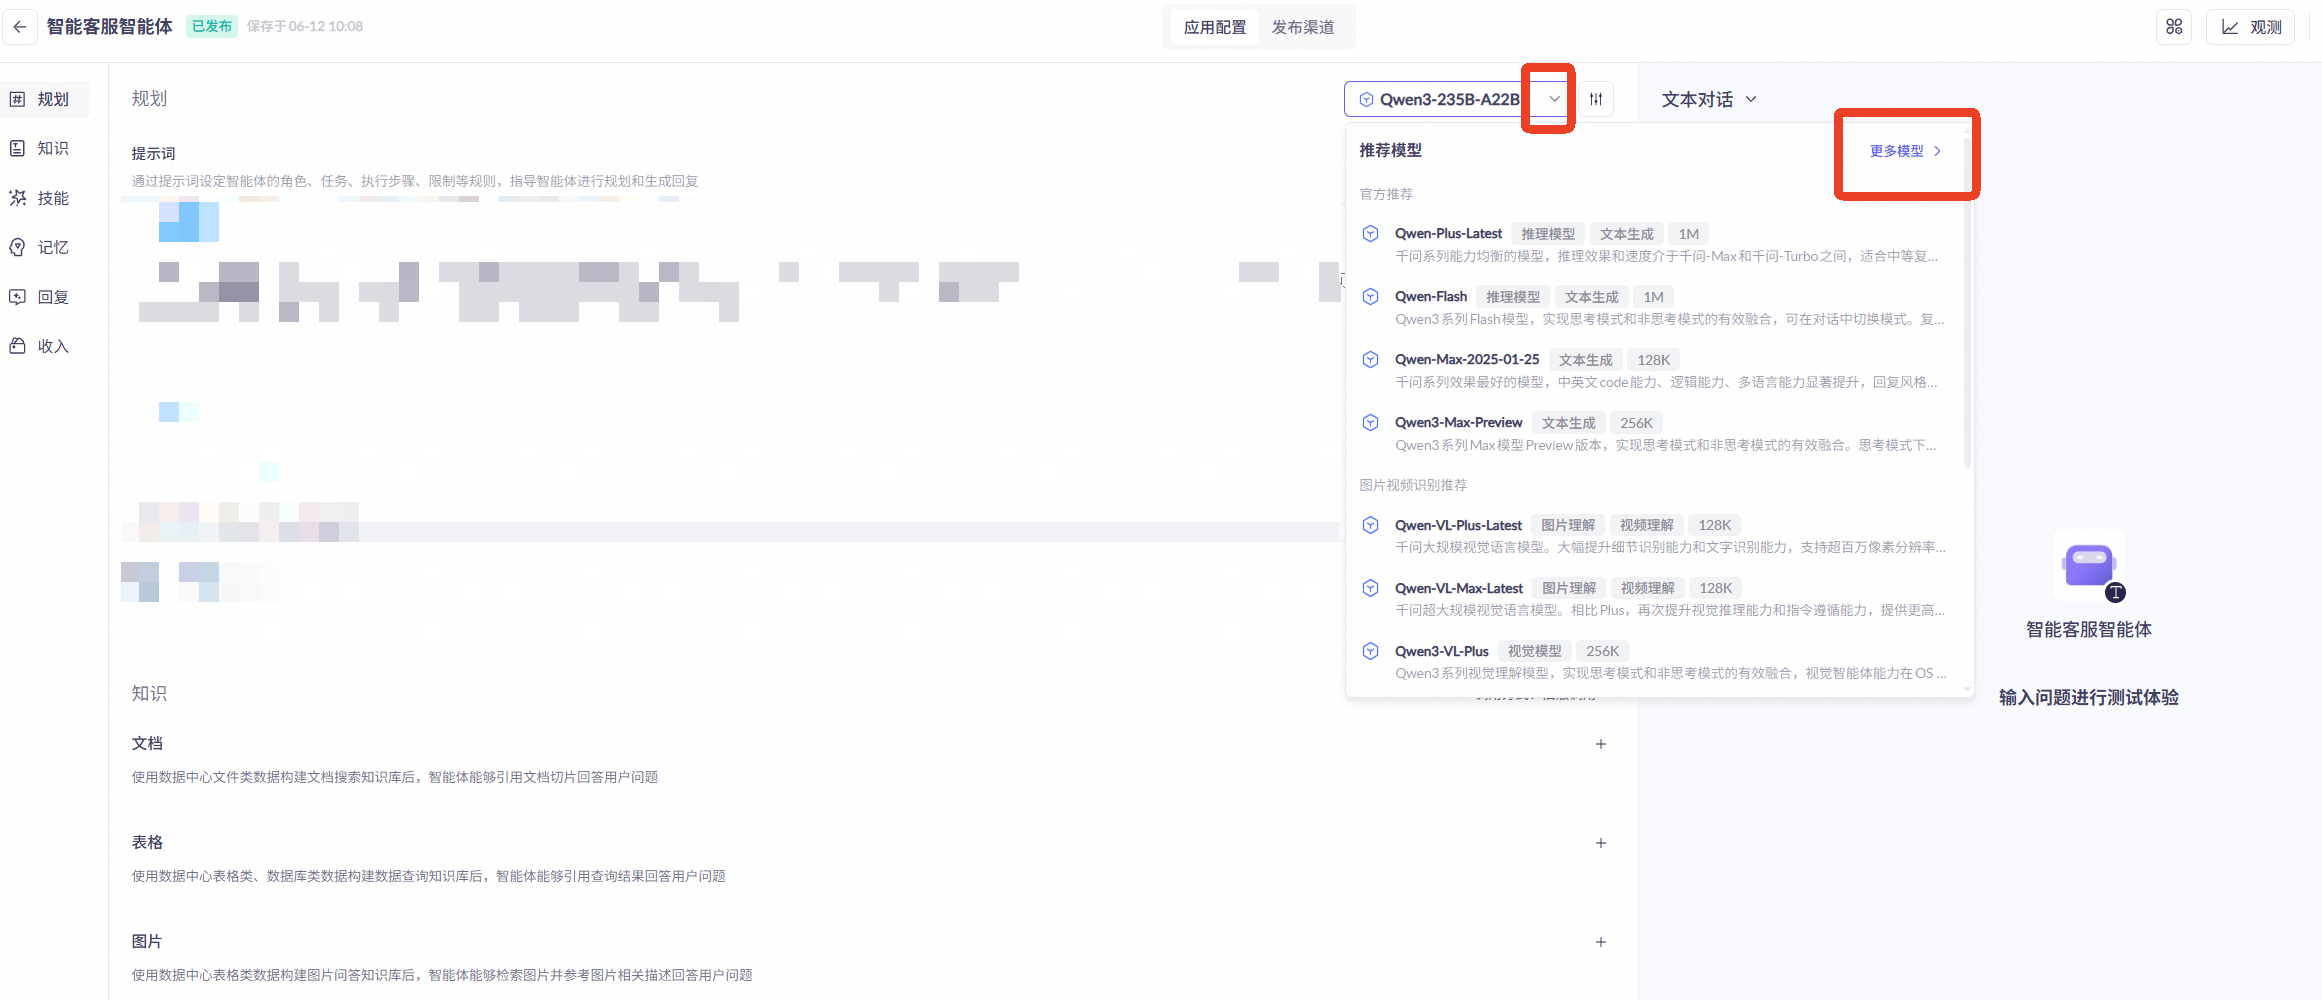Collapse the Qwen3-235B-A22B model selector chevron
The height and width of the screenshot is (1000, 2322).
pyautogui.click(x=1554, y=99)
